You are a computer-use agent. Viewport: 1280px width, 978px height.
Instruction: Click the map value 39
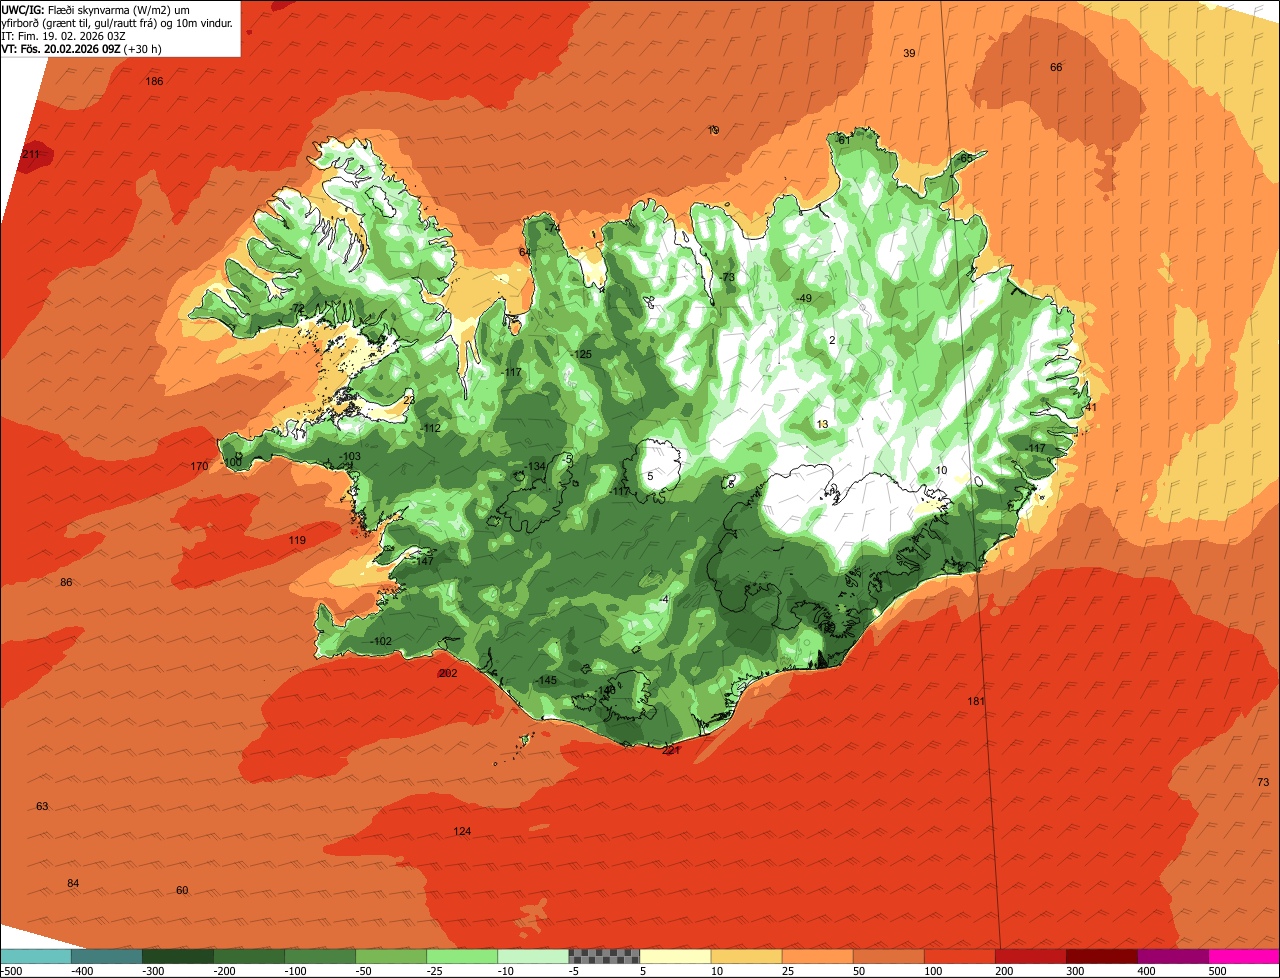point(909,53)
